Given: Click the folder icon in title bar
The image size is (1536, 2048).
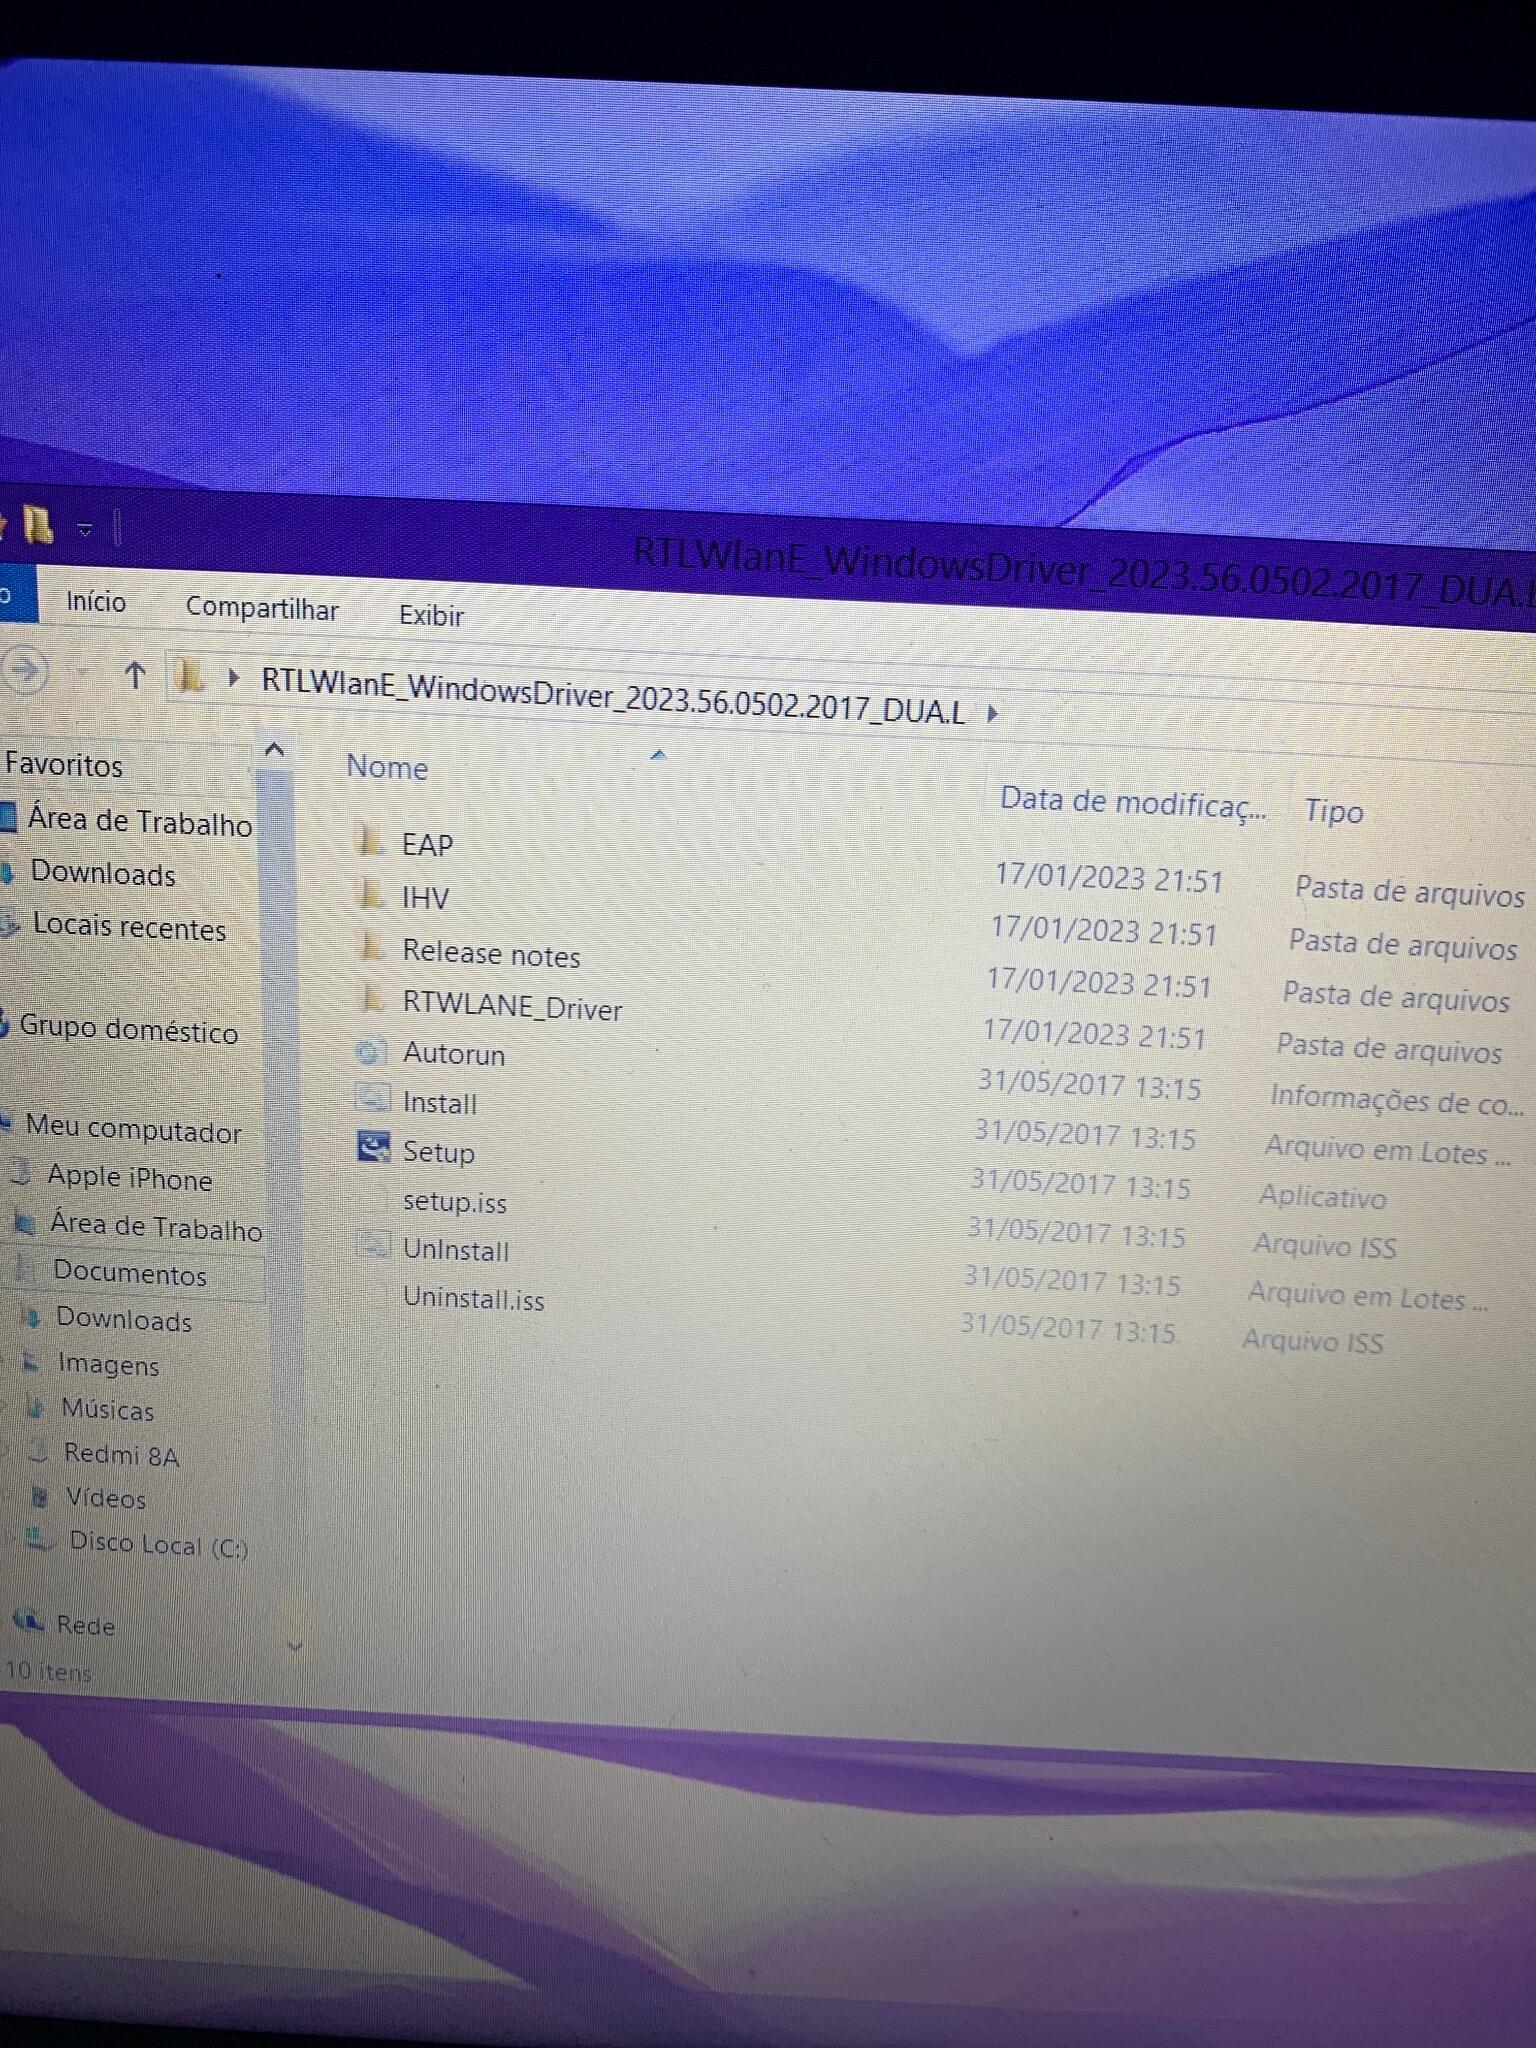Looking at the screenshot, I should coord(39,524).
